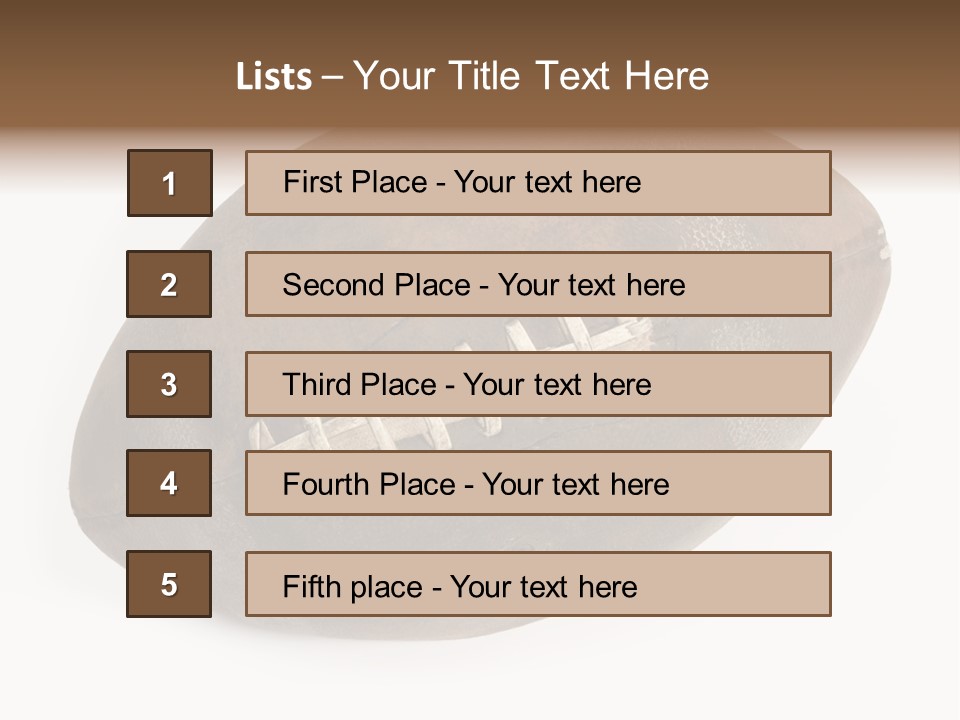Click the football laces between bars two and three
Viewport: 960px width, 720px height.
click(551, 334)
